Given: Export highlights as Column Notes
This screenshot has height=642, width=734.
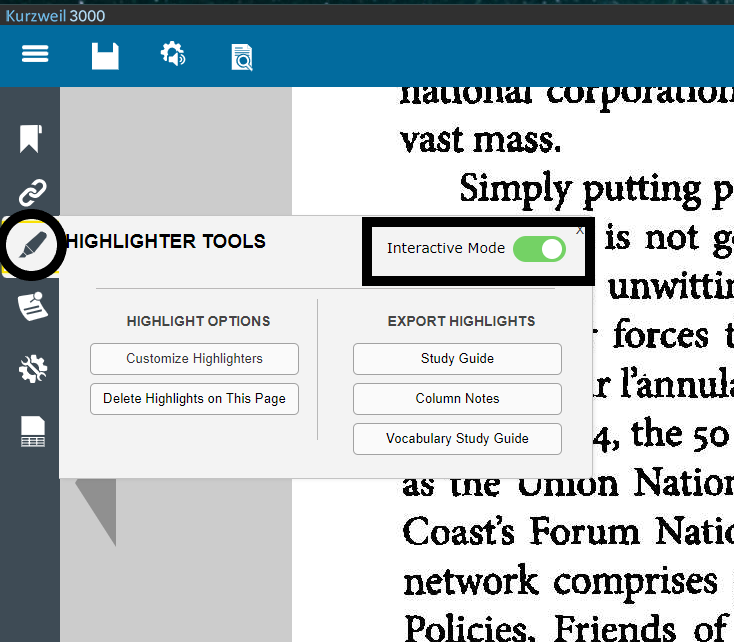Looking at the screenshot, I should pyautogui.click(x=457, y=398).
